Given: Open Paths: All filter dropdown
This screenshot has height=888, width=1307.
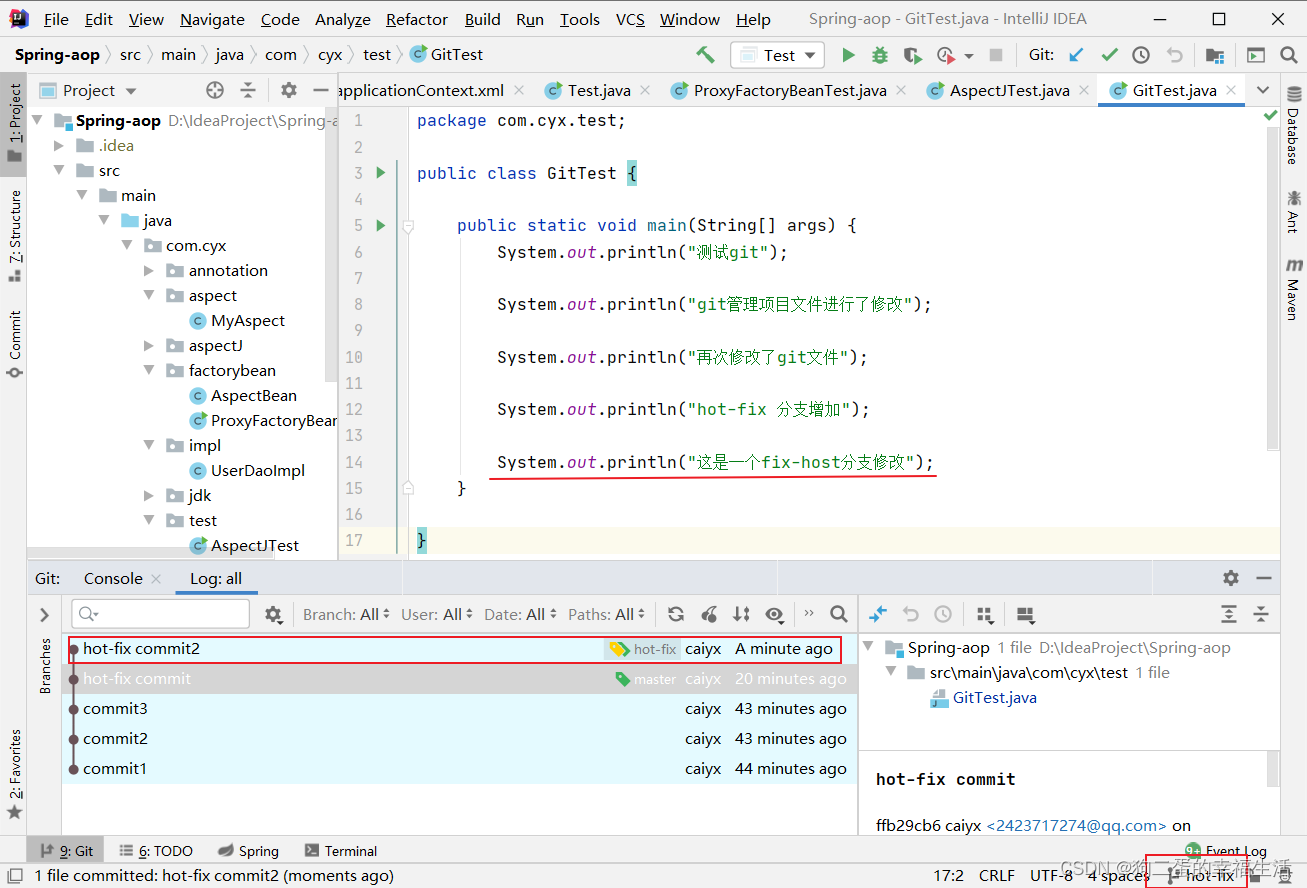Looking at the screenshot, I should [607, 614].
